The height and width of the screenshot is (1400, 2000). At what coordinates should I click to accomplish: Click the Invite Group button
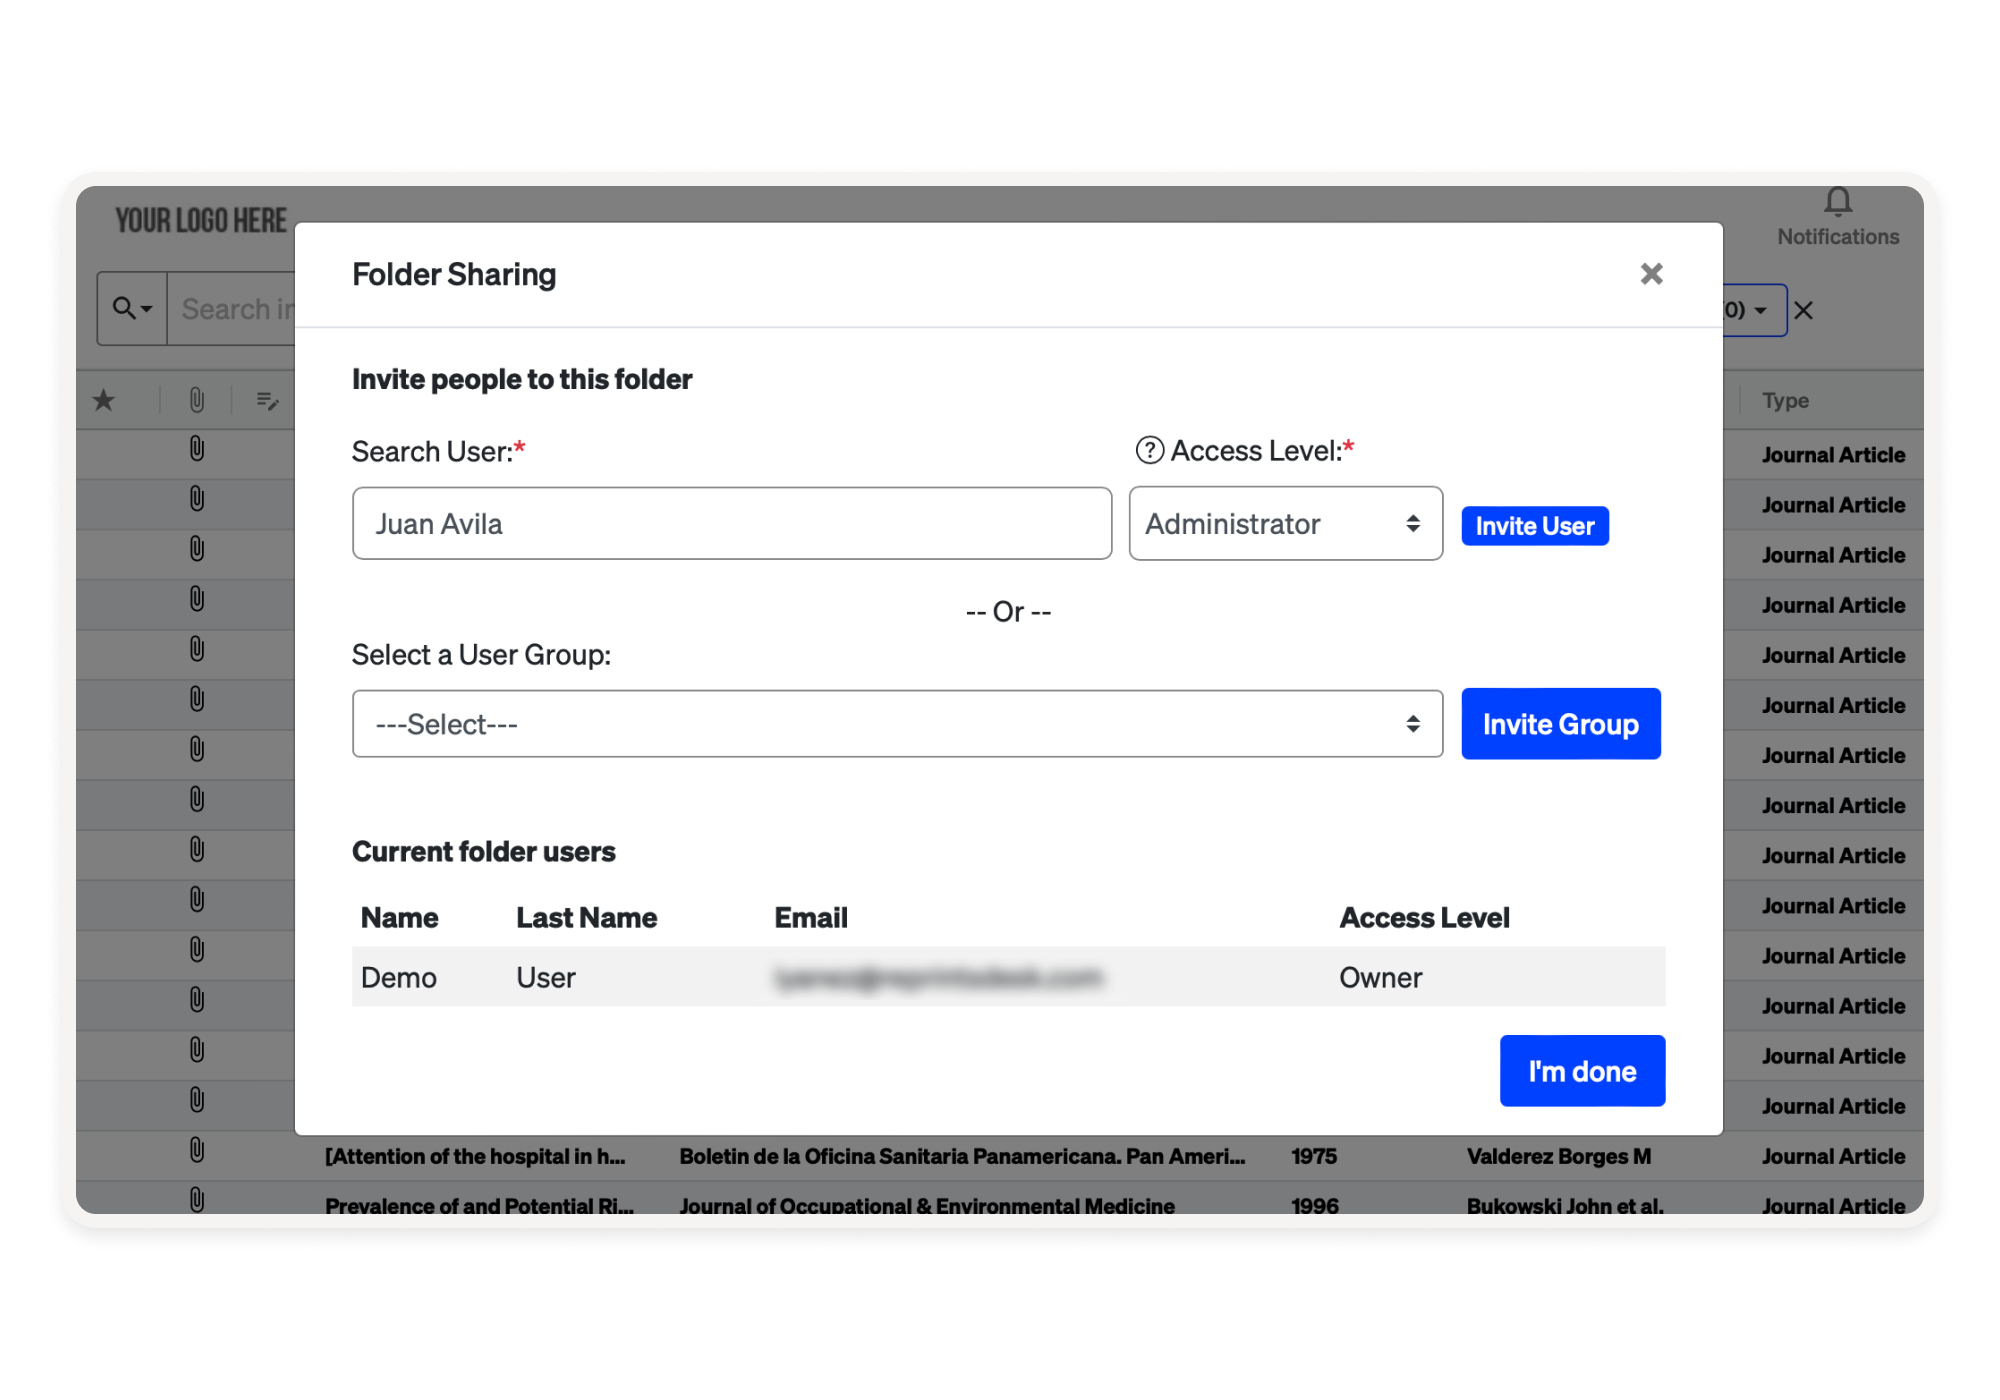(1561, 723)
